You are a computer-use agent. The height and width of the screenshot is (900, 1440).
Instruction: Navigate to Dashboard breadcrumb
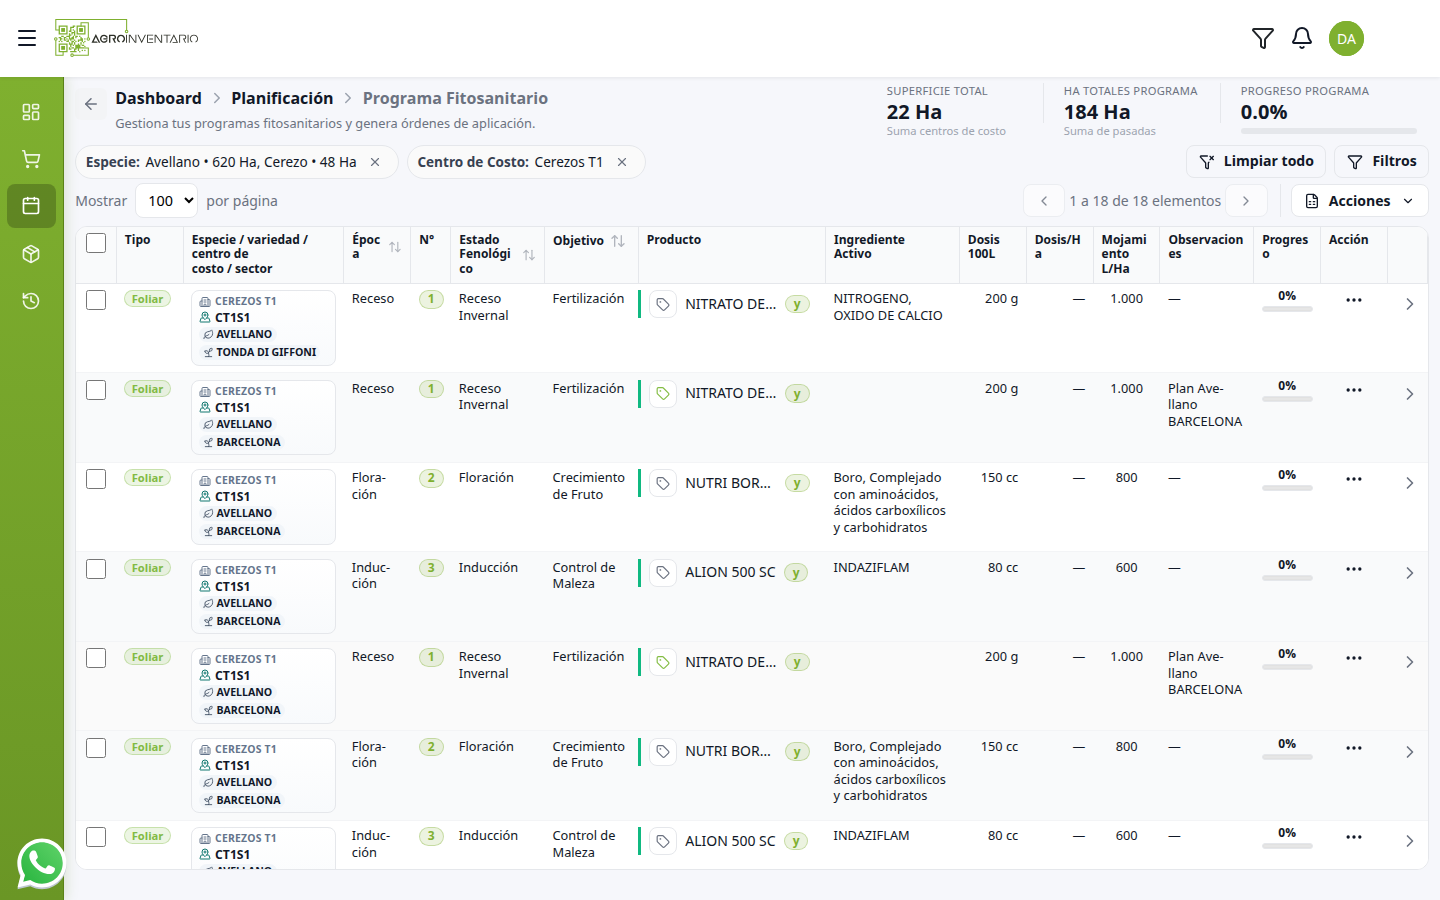158,98
